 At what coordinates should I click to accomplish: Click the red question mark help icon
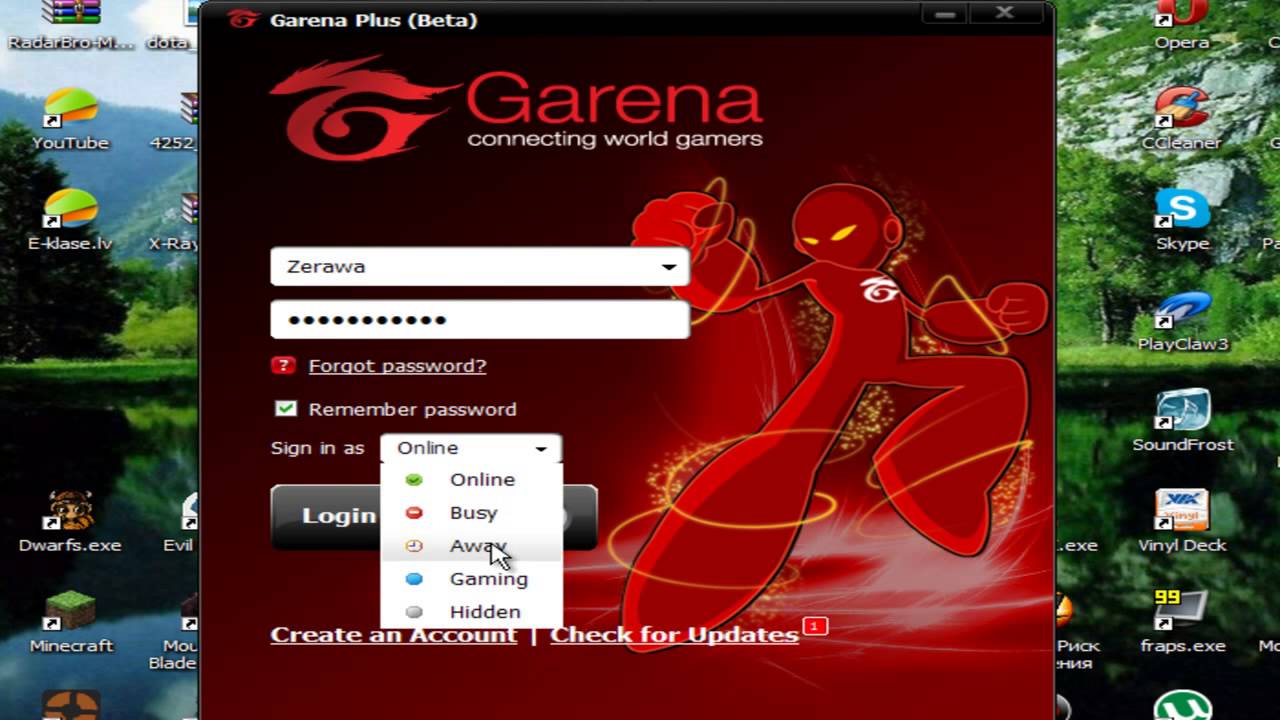(283, 365)
